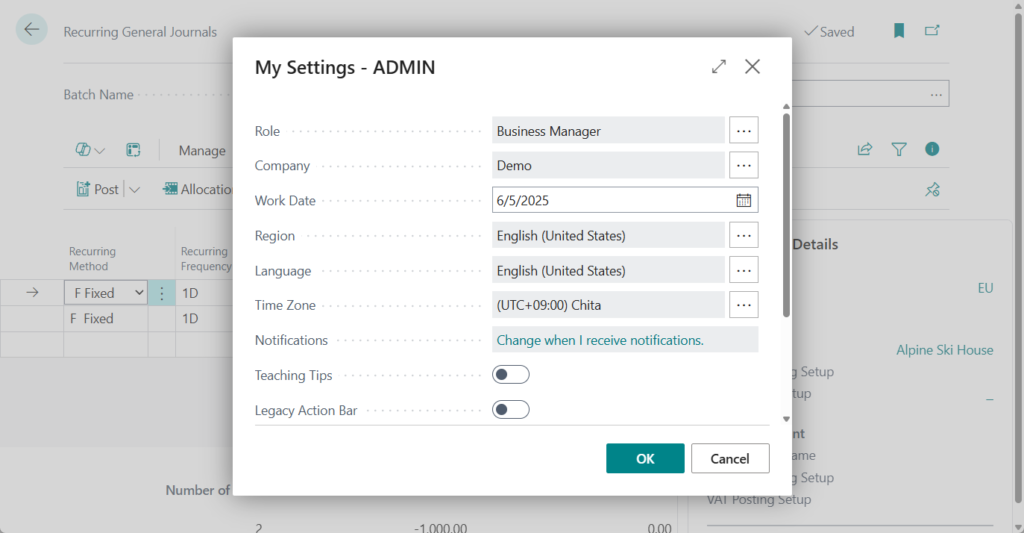Open the Manage menu

pos(202,150)
